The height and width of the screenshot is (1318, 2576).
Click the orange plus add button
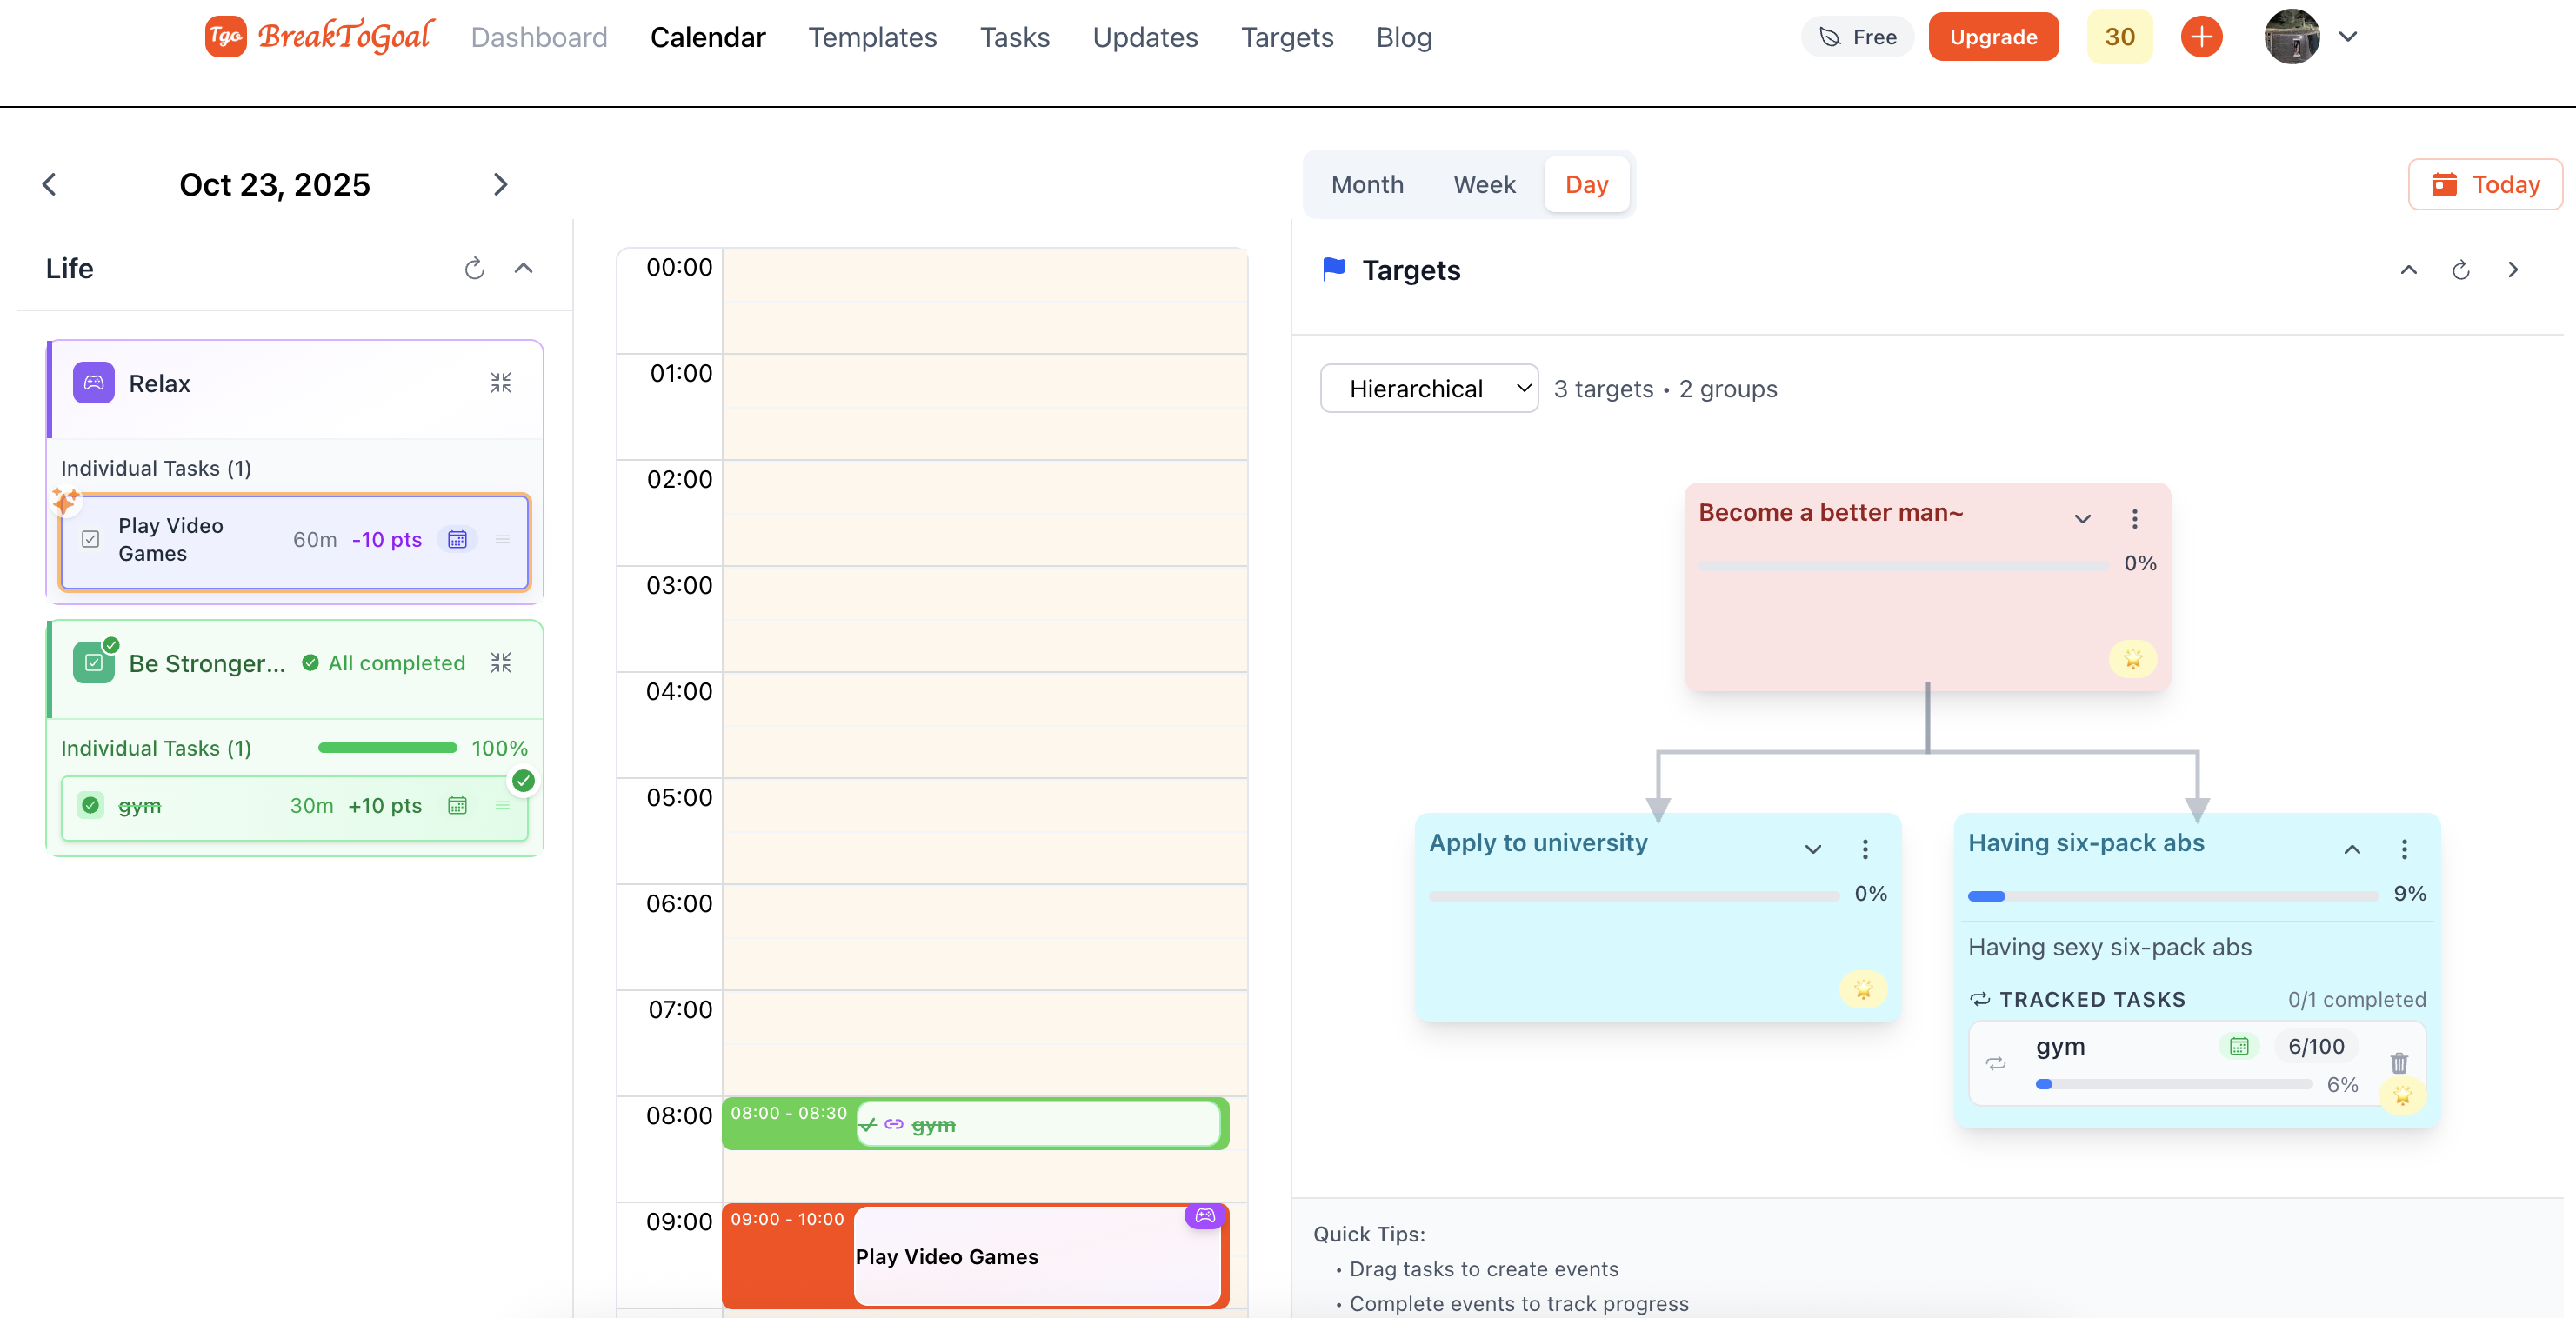coord(2201,37)
